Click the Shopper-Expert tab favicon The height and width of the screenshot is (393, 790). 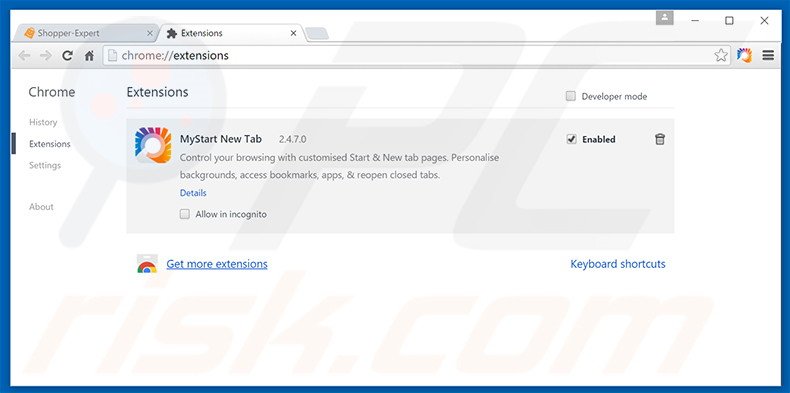(x=29, y=33)
